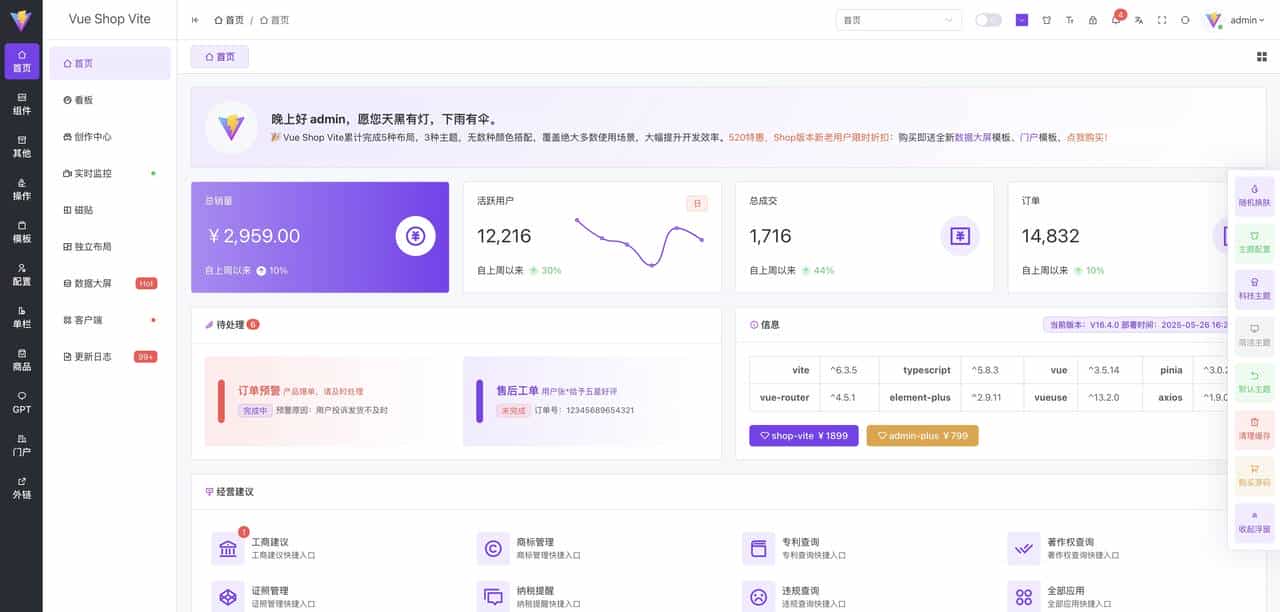Open the 首页 search select box
Image resolution: width=1280 pixels, height=612 pixels.
pos(897,19)
